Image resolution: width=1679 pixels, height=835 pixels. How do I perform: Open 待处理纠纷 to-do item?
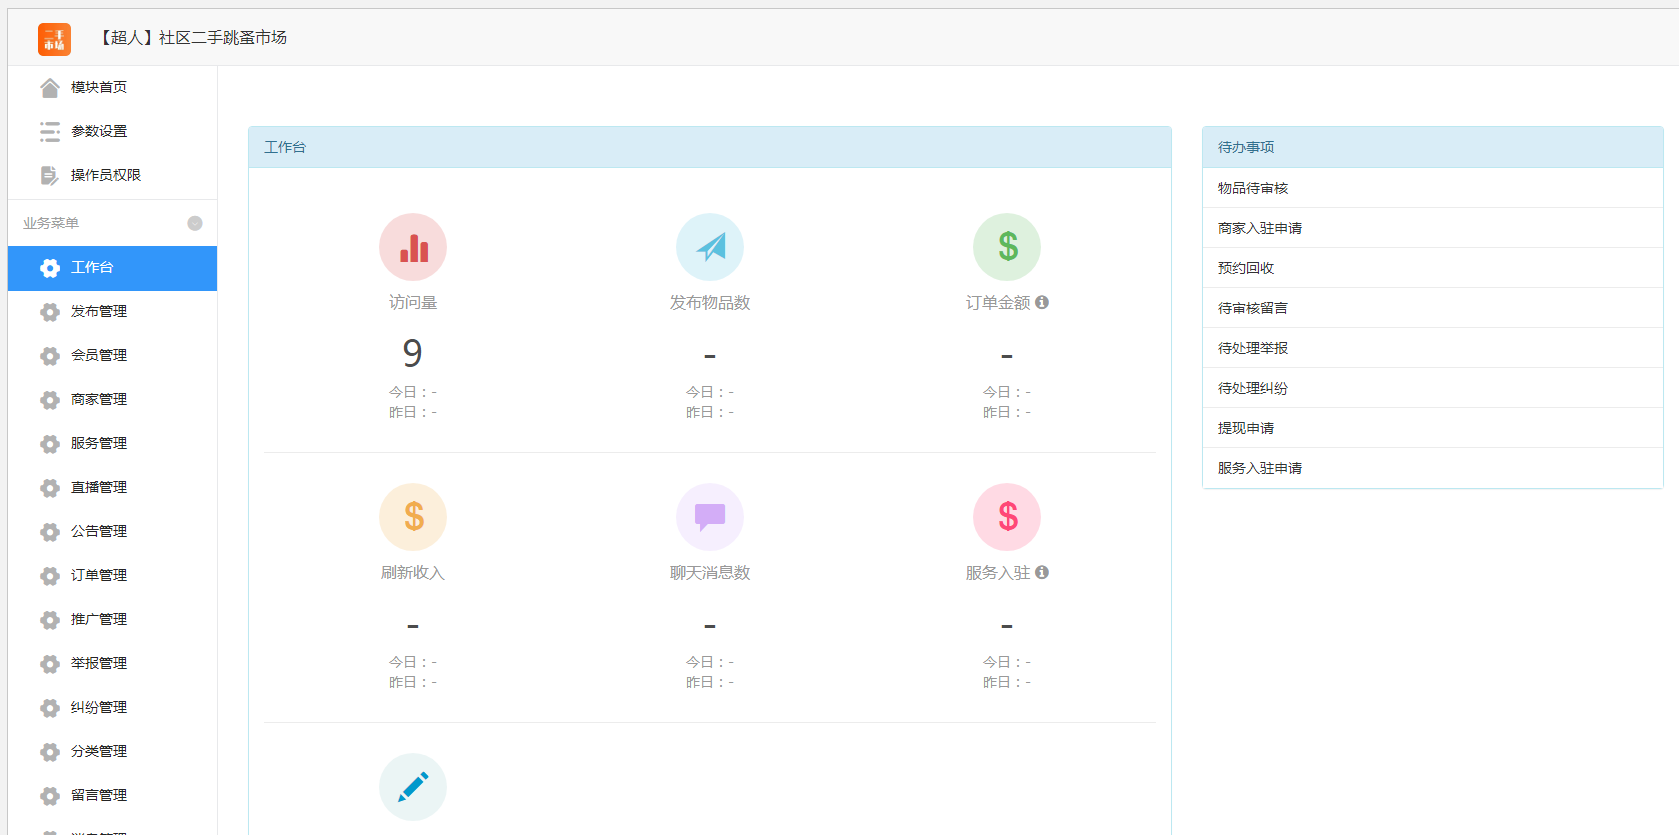[1432, 388]
